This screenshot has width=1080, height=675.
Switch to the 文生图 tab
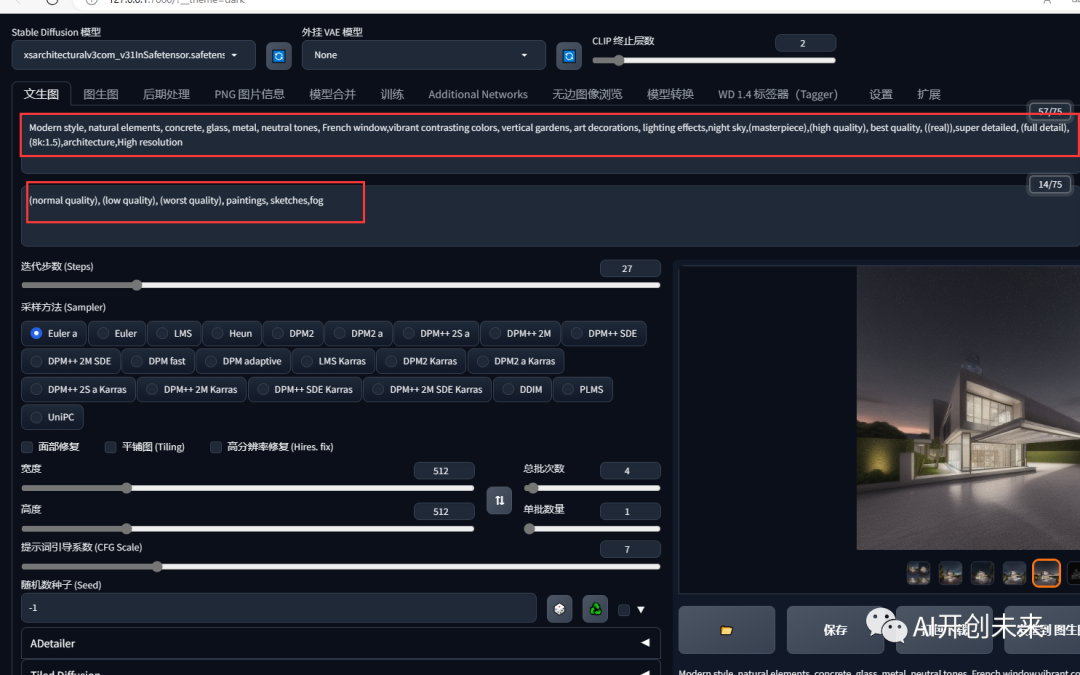[41, 94]
